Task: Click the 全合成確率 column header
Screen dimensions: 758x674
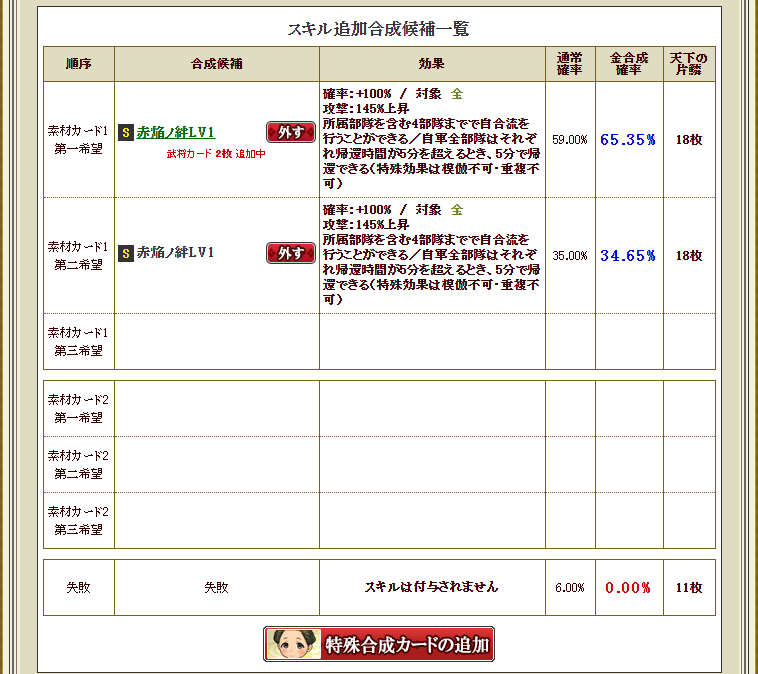Action: click(629, 64)
